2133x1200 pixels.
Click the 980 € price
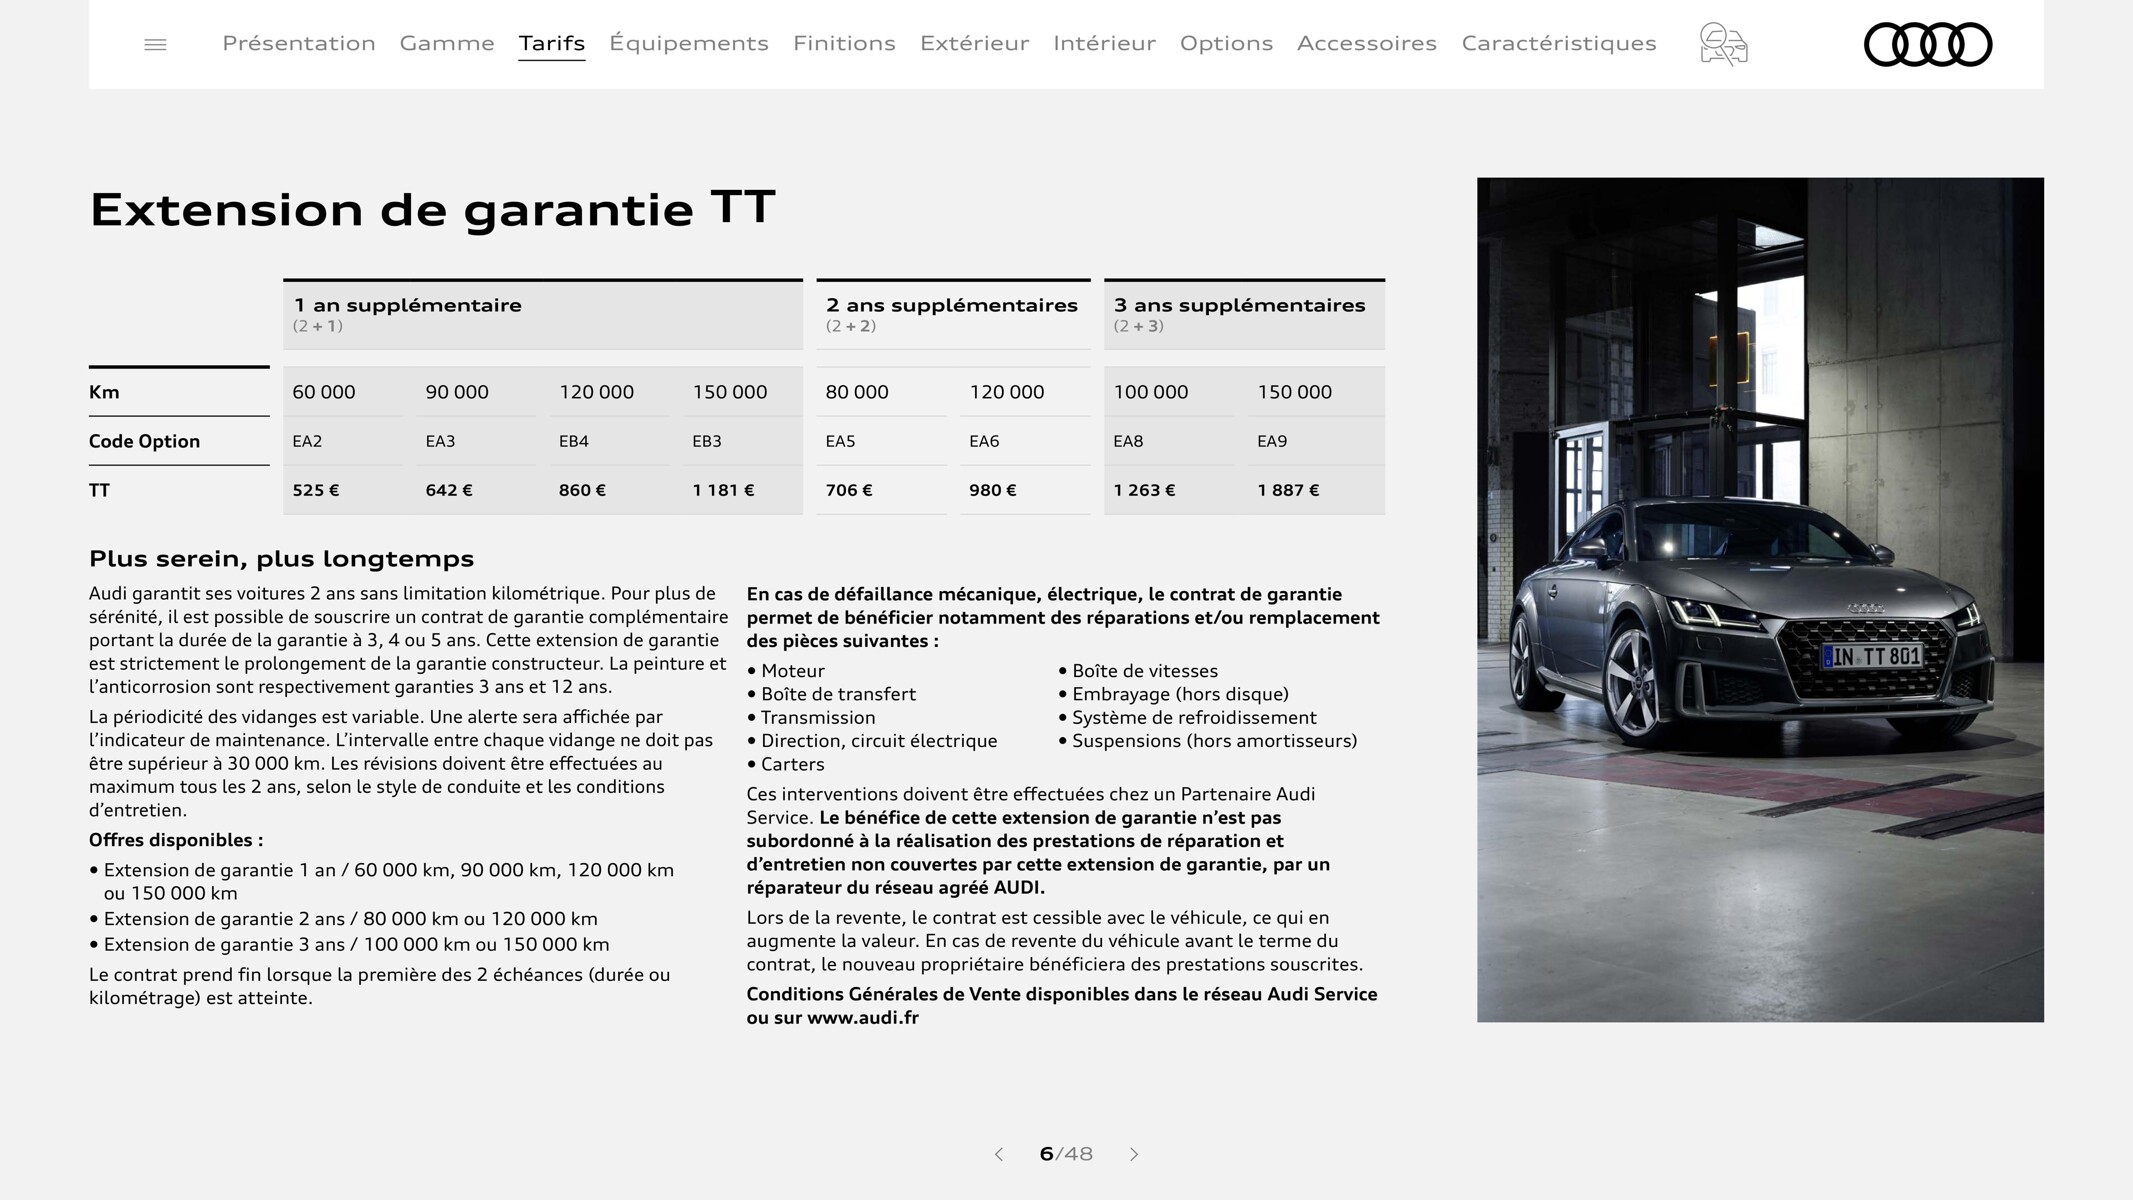click(x=993, y=490)
